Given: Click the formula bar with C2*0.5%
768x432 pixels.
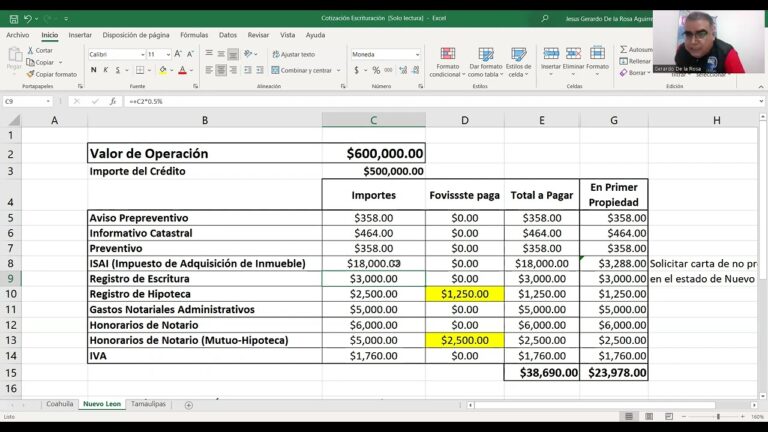Looking at the screenshot, I should [x=441, y=101].
